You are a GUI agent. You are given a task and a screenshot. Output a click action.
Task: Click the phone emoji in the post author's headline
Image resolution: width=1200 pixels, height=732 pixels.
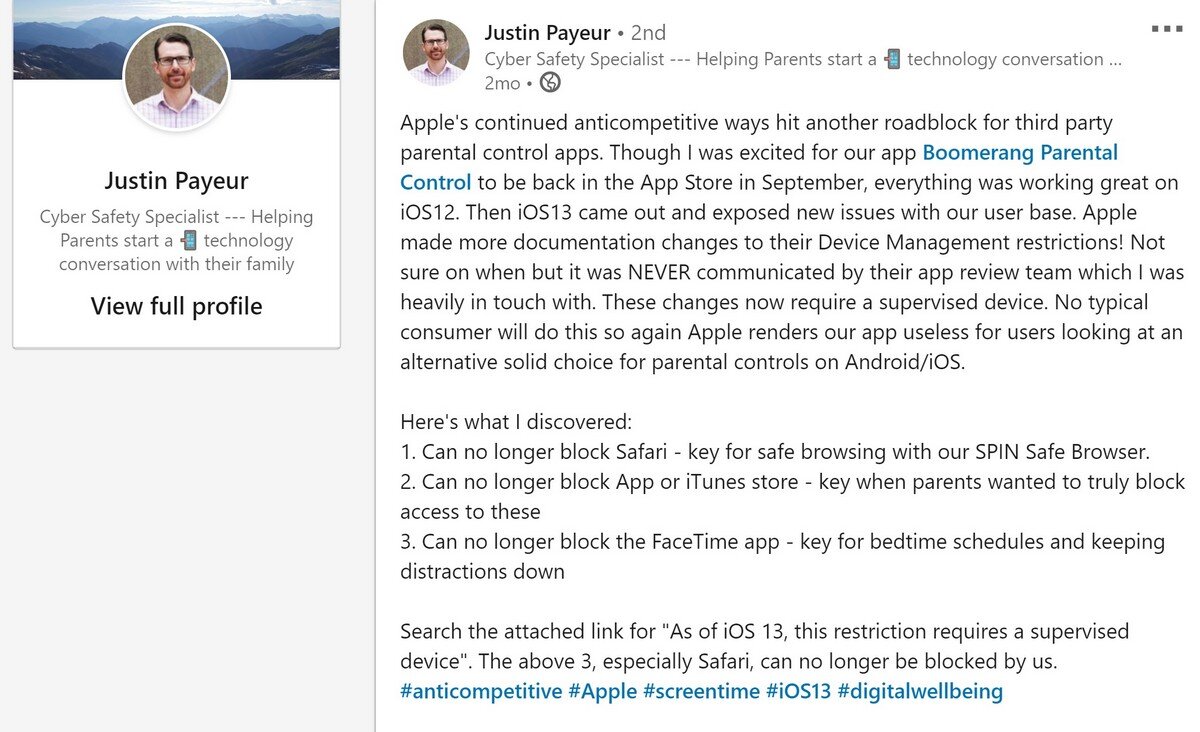point(892,59)
